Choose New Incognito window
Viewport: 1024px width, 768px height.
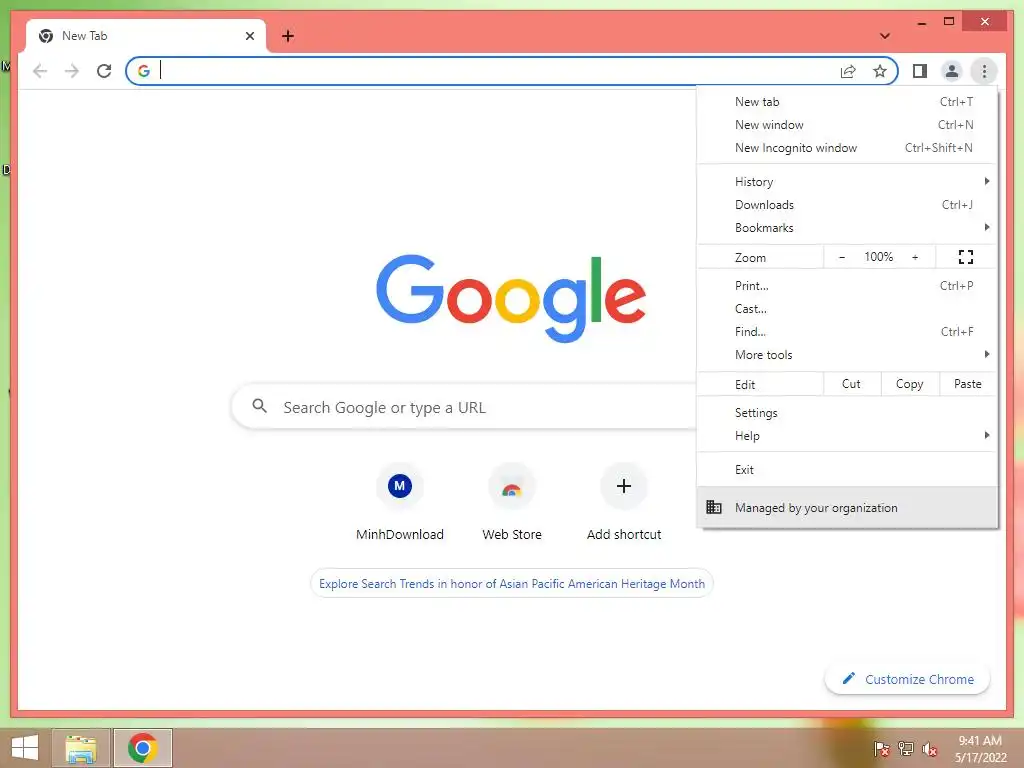click(x=847, y=148)
